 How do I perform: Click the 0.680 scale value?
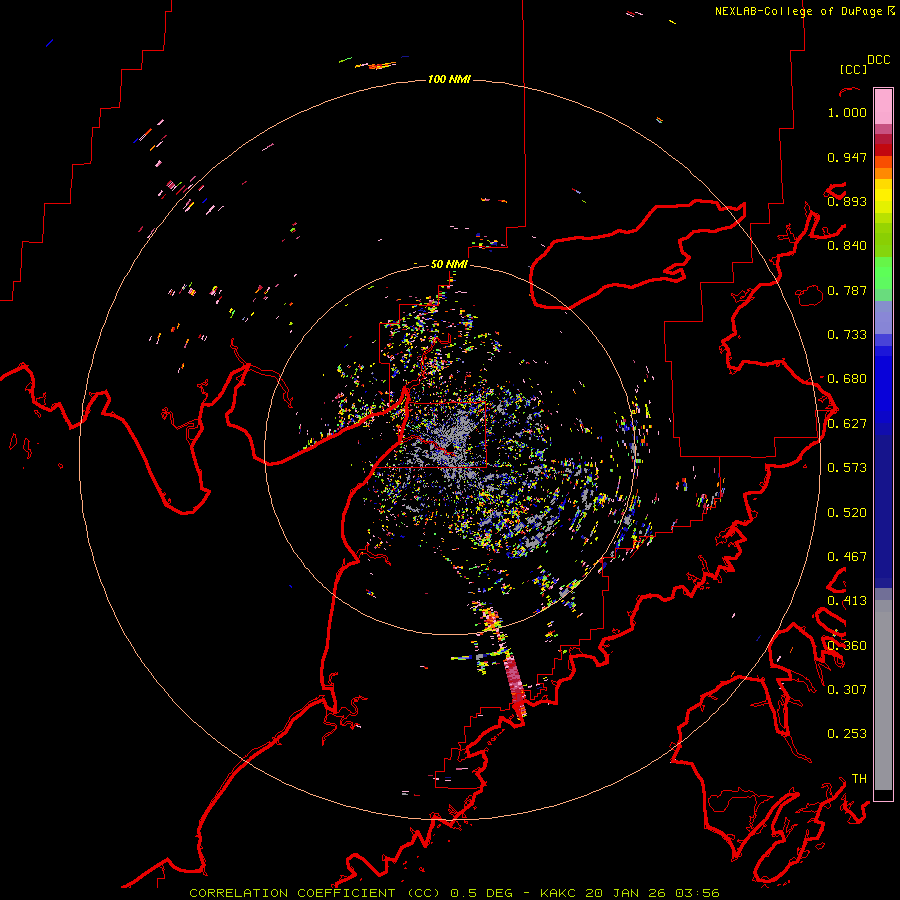coord(847,379)
